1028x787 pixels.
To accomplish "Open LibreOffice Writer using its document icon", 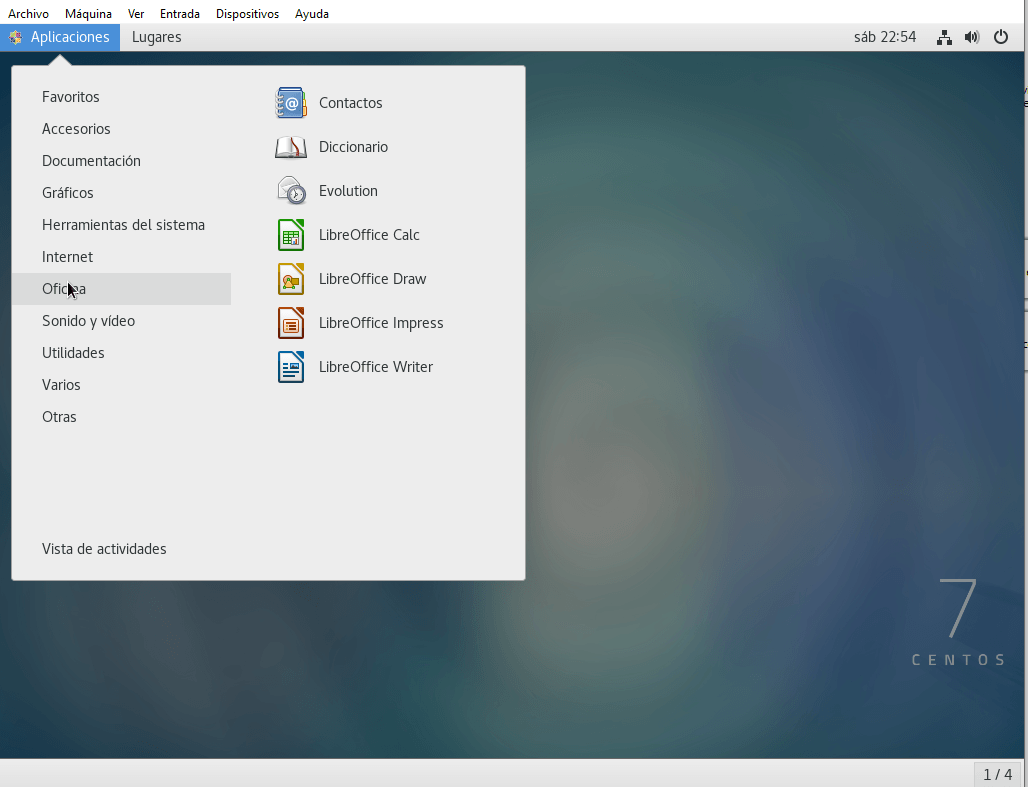I will (x=291, y=367).
